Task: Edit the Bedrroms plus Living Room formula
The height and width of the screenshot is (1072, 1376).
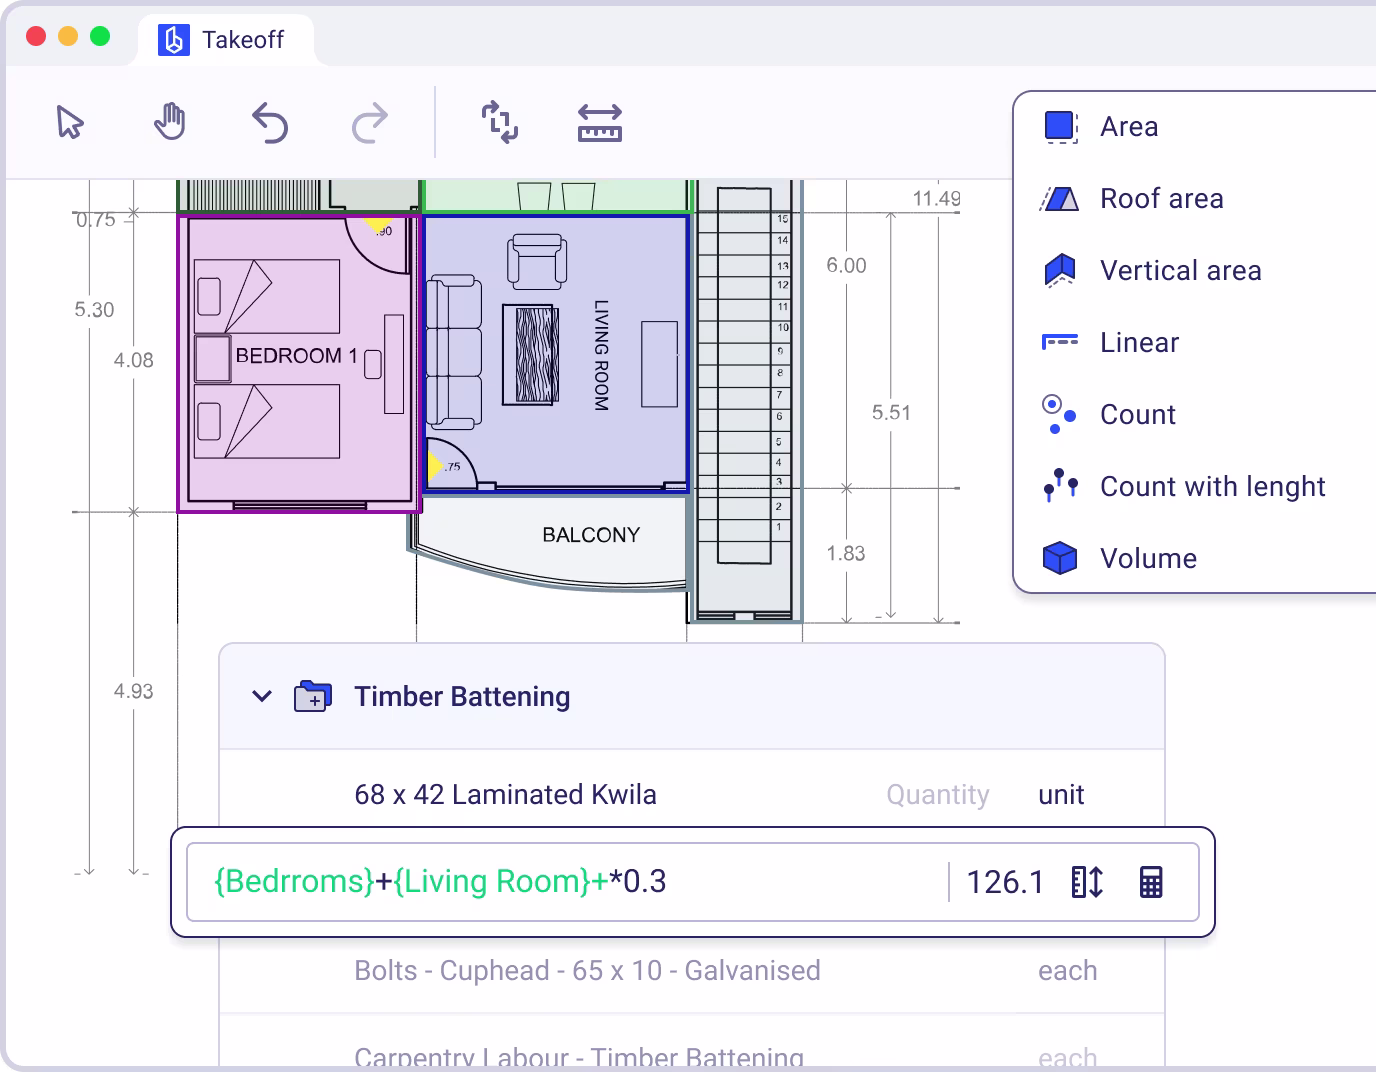Action: [x=440, y=882]
